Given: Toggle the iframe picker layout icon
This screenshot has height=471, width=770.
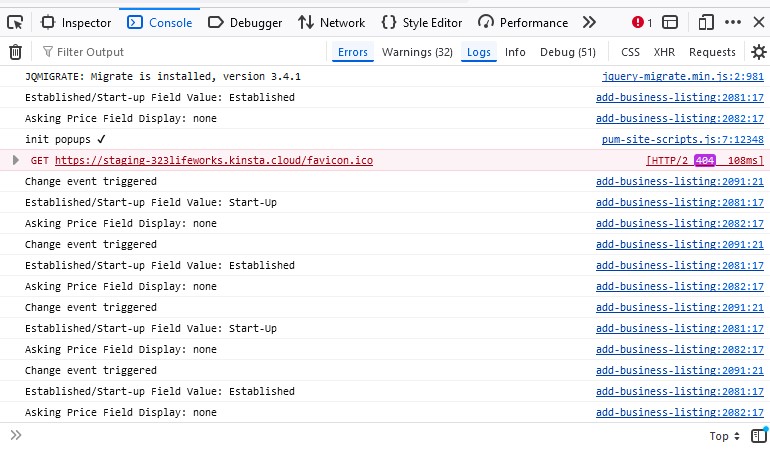Looking at the screenshot, I should tap(670, 23).
